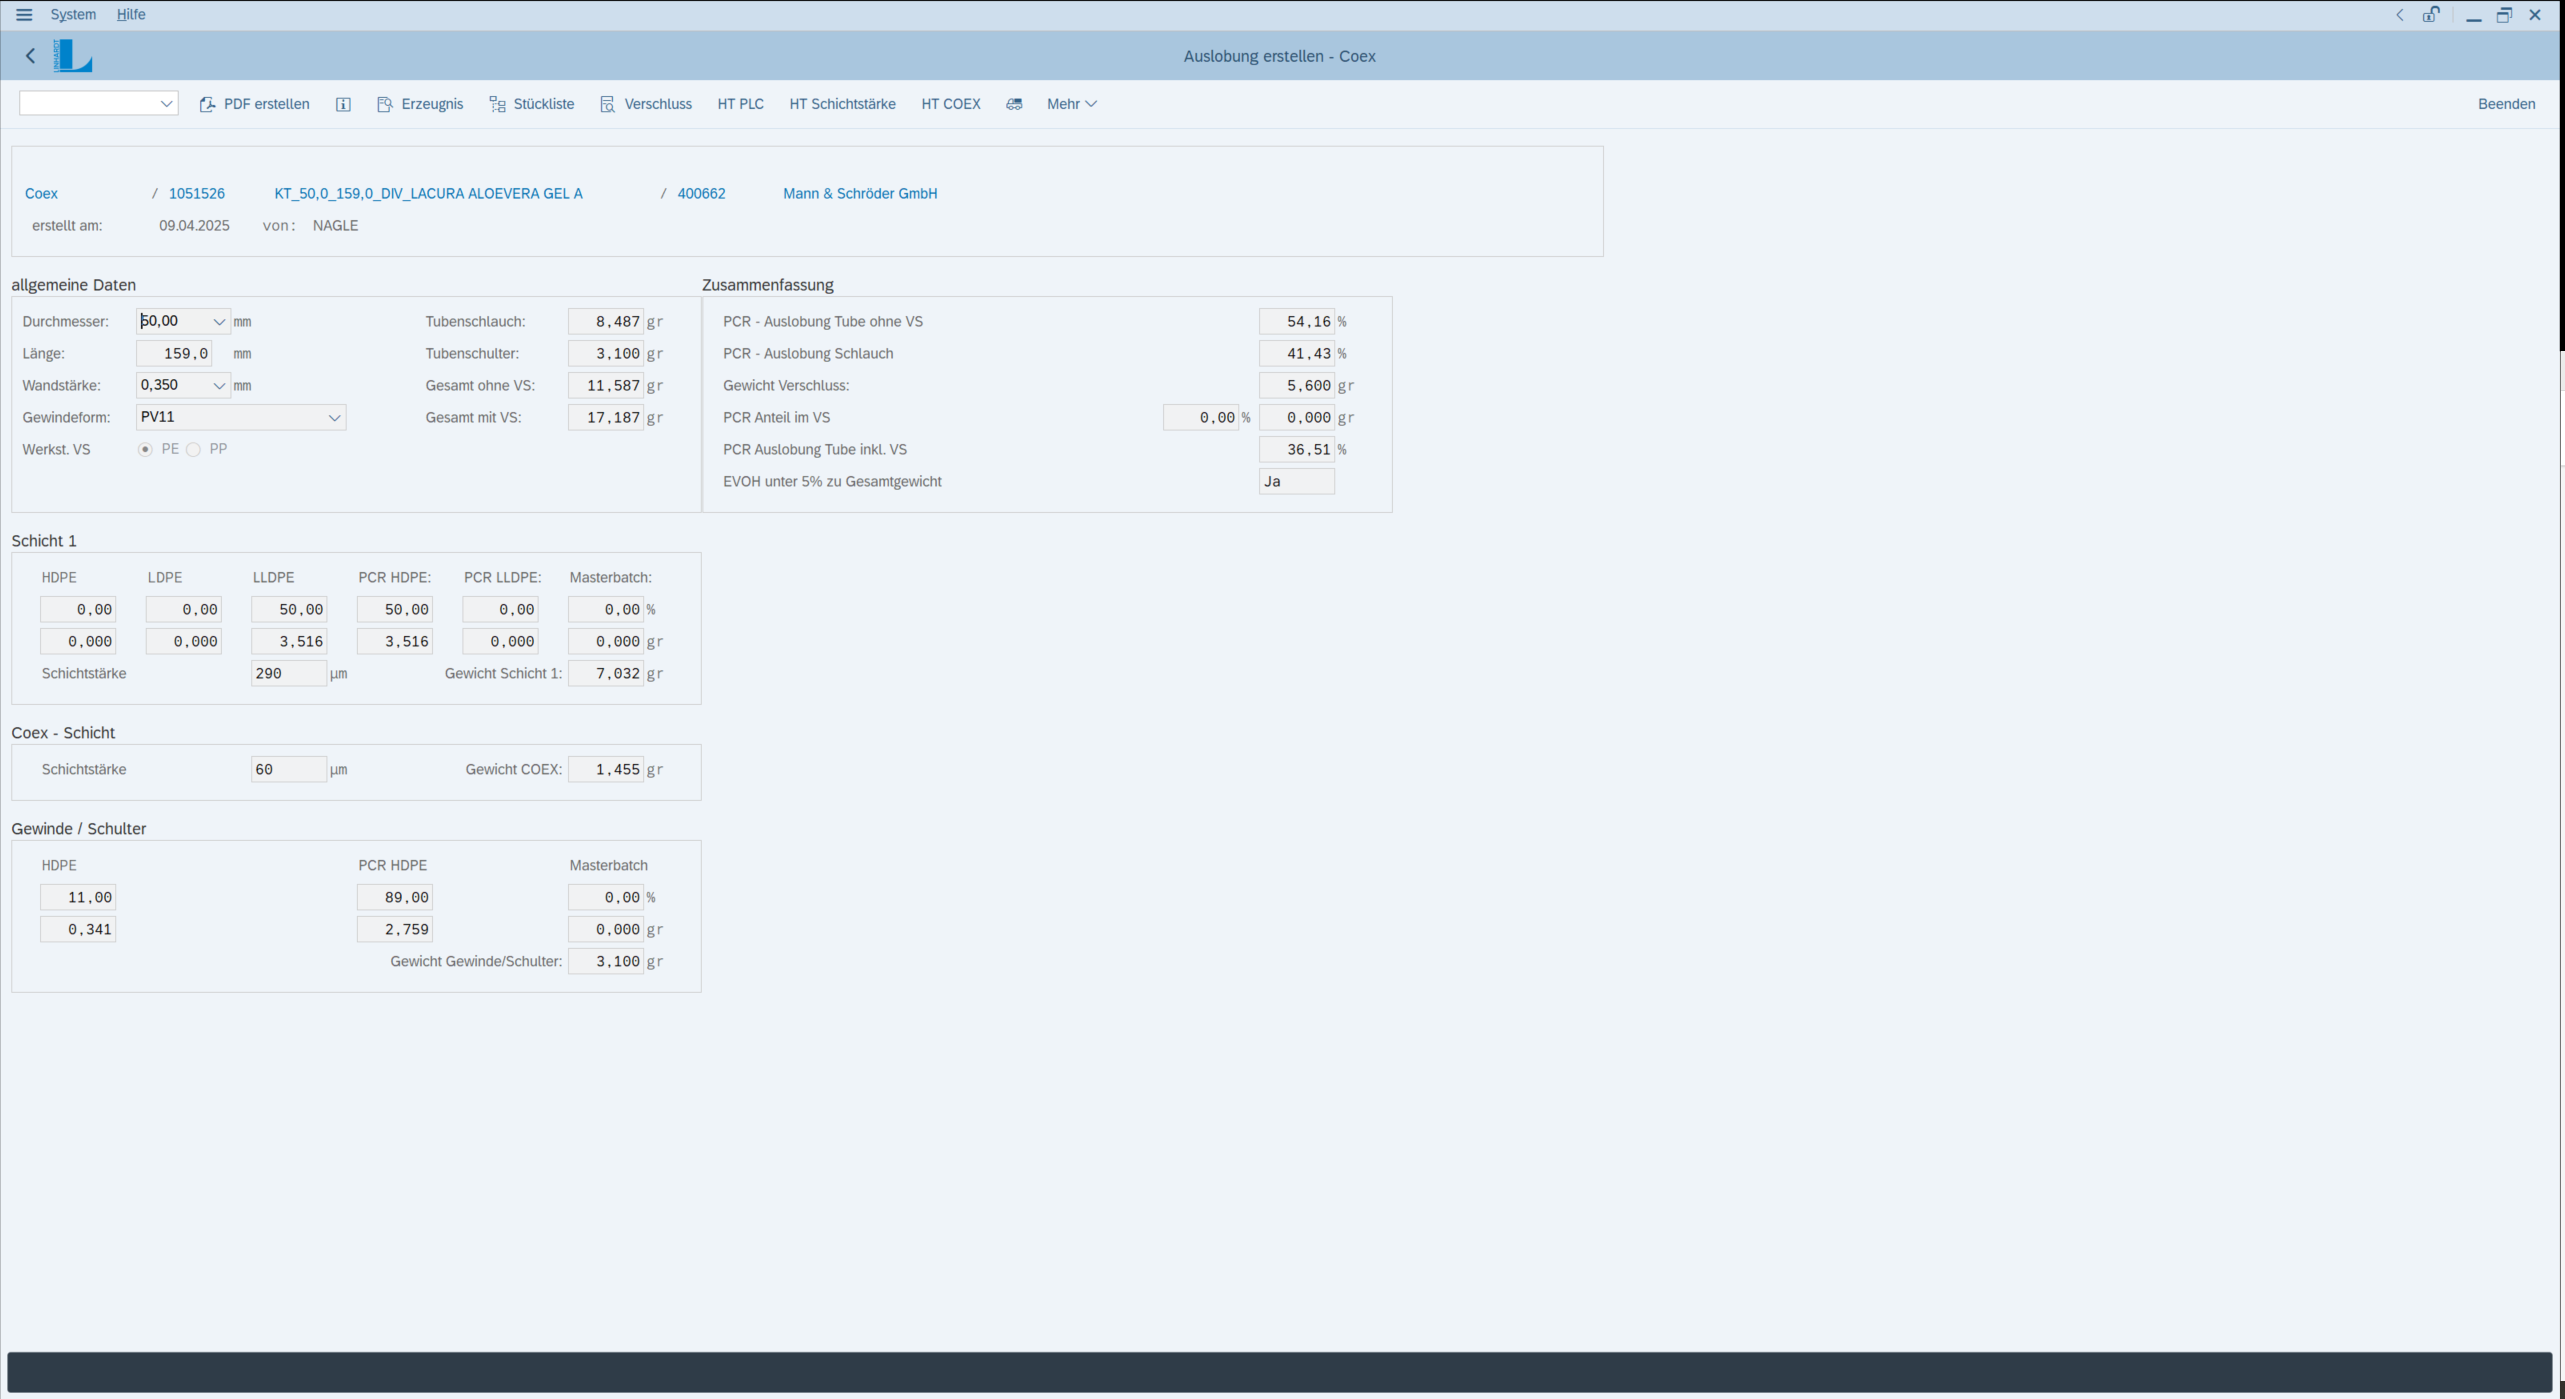Open the Stückliste structure icon
The image size is (2565, 1399).
coord(497,104)
